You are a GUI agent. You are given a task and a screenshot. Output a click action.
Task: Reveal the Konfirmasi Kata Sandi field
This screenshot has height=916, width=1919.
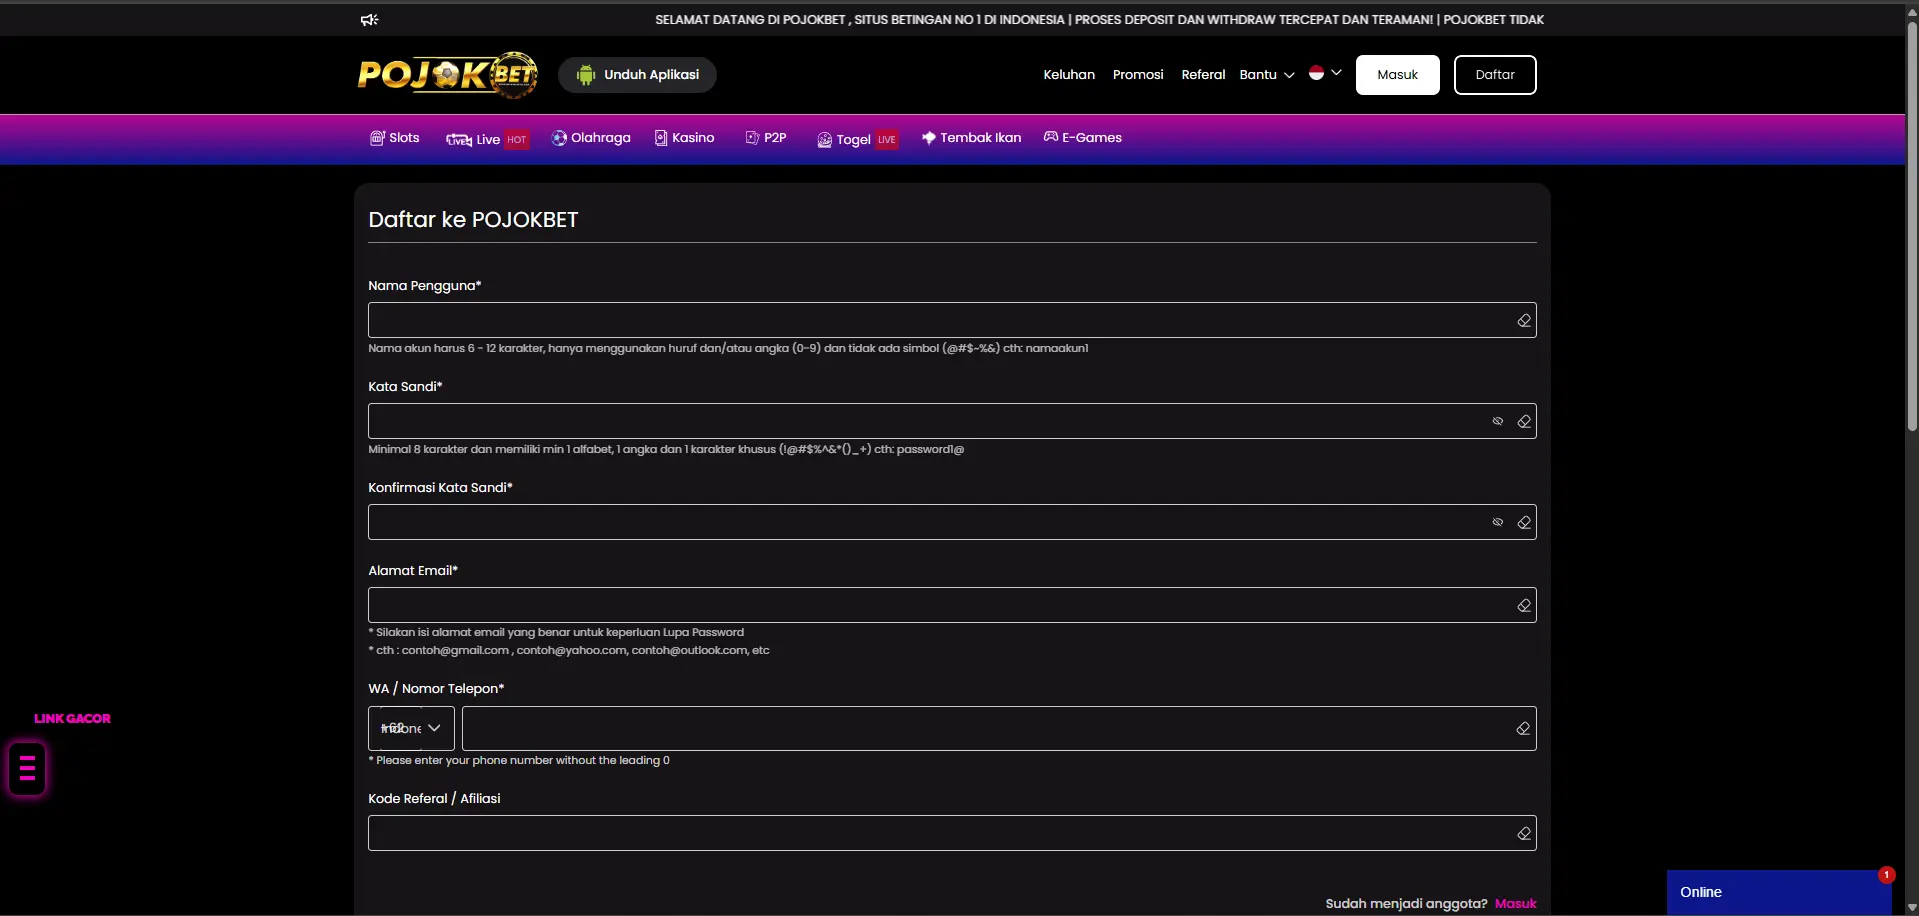tap(1496, 521)
